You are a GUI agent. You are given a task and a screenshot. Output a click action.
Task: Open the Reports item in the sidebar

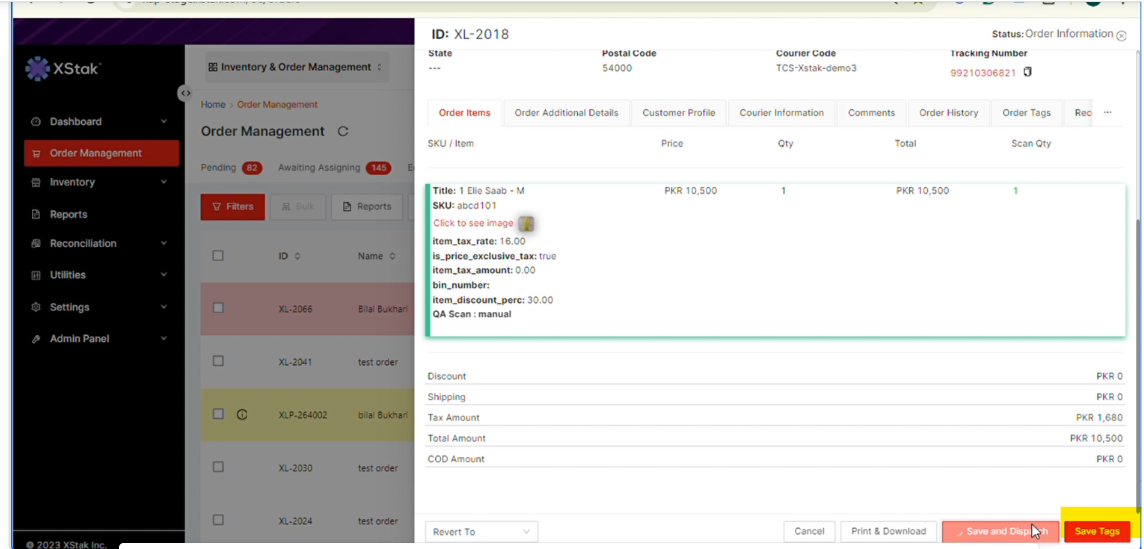click(x=68, y=214)
